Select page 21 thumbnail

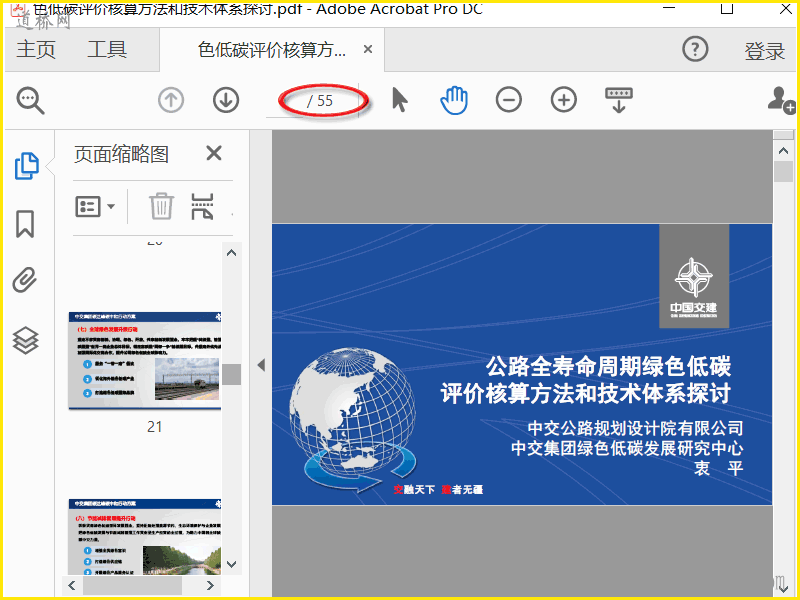[145, 361]
